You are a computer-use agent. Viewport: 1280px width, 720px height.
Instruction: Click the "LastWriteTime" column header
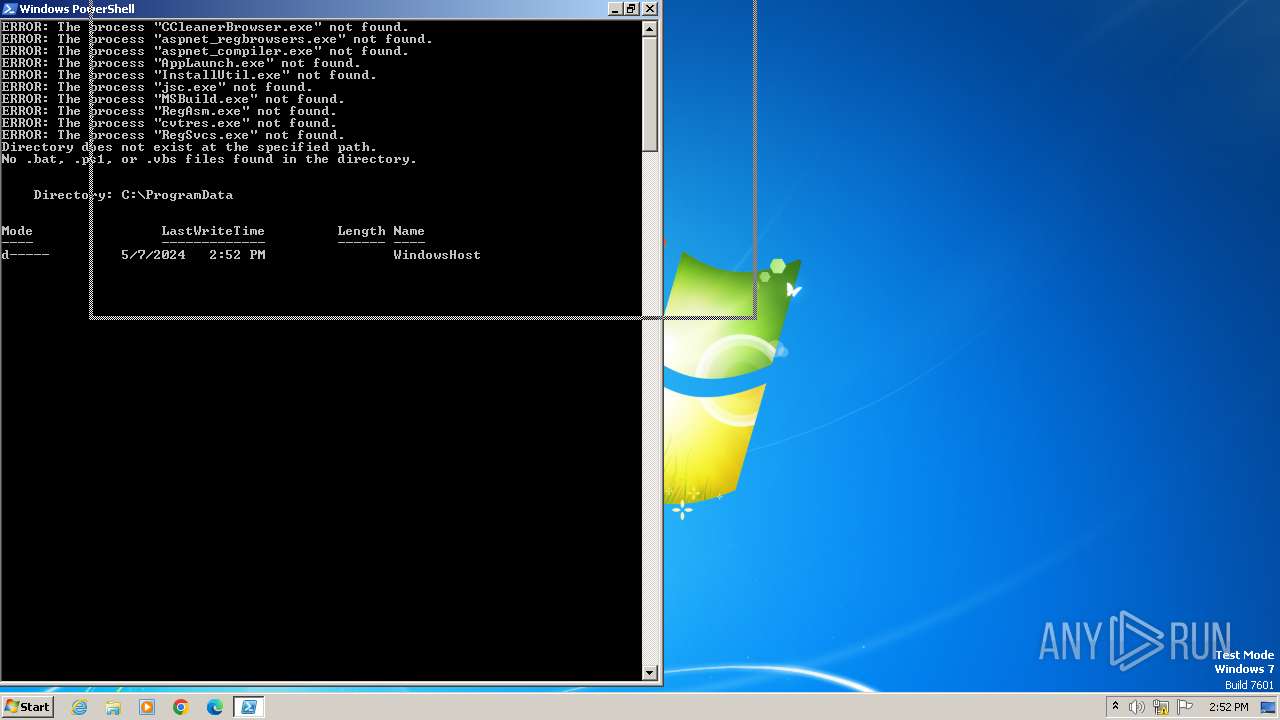[213, 231]
